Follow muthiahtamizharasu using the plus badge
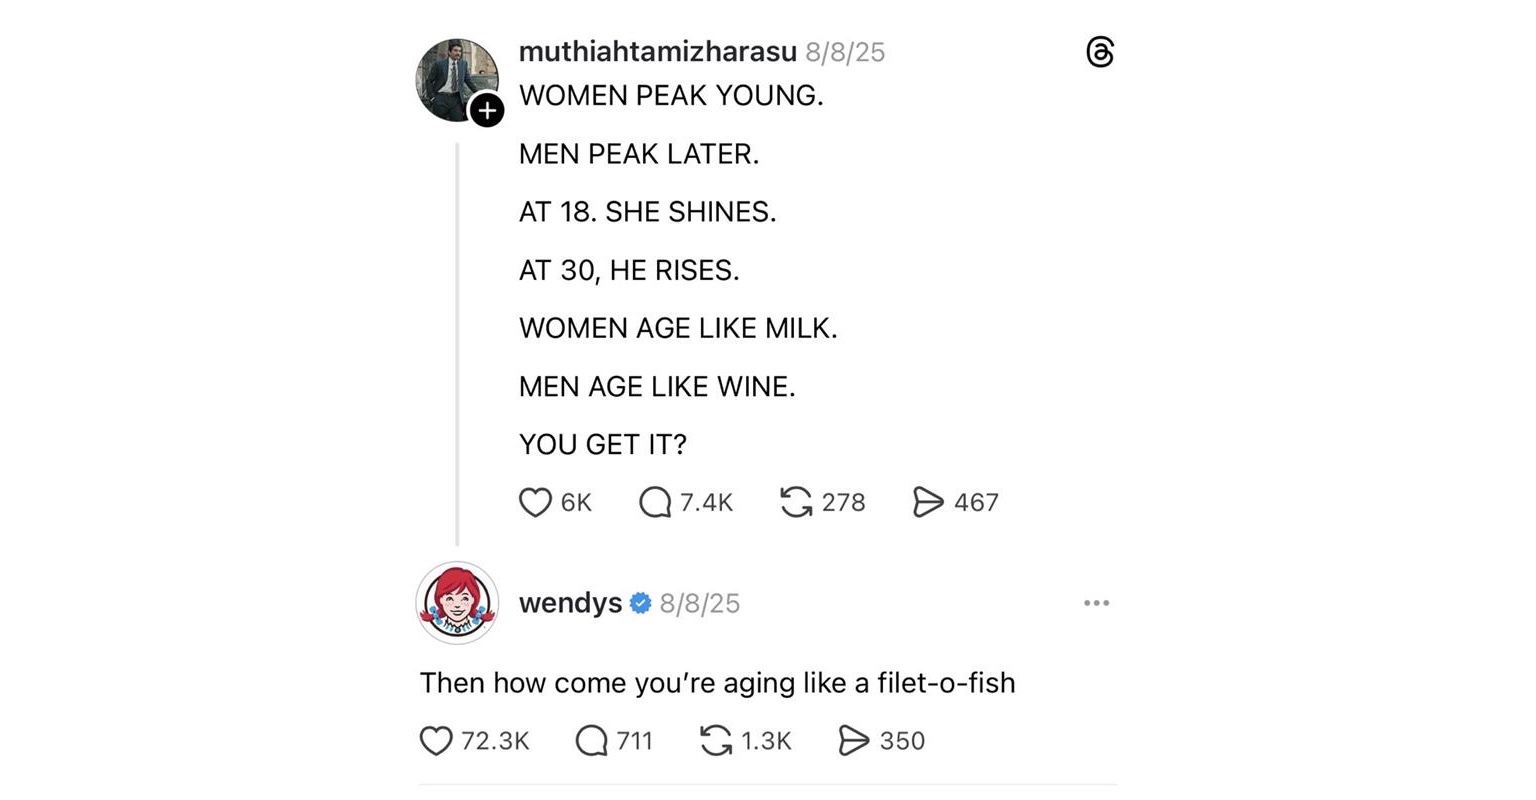Viewport: 1536px width, 800px height. [x=487, y=110]
